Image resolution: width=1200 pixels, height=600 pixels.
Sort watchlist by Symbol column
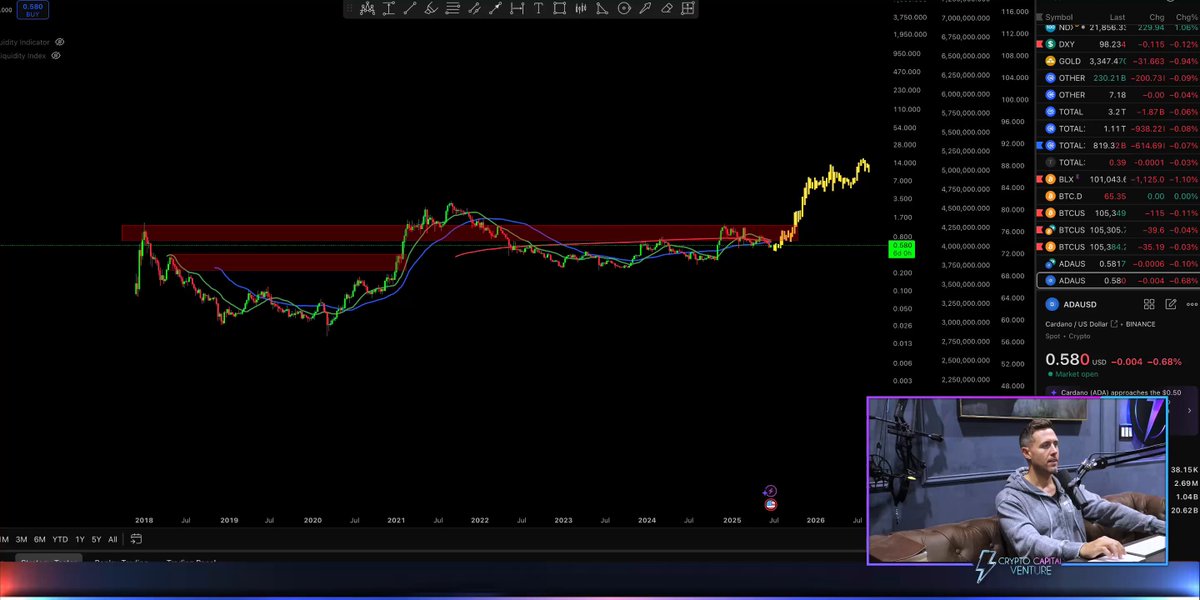(1061, 16)
